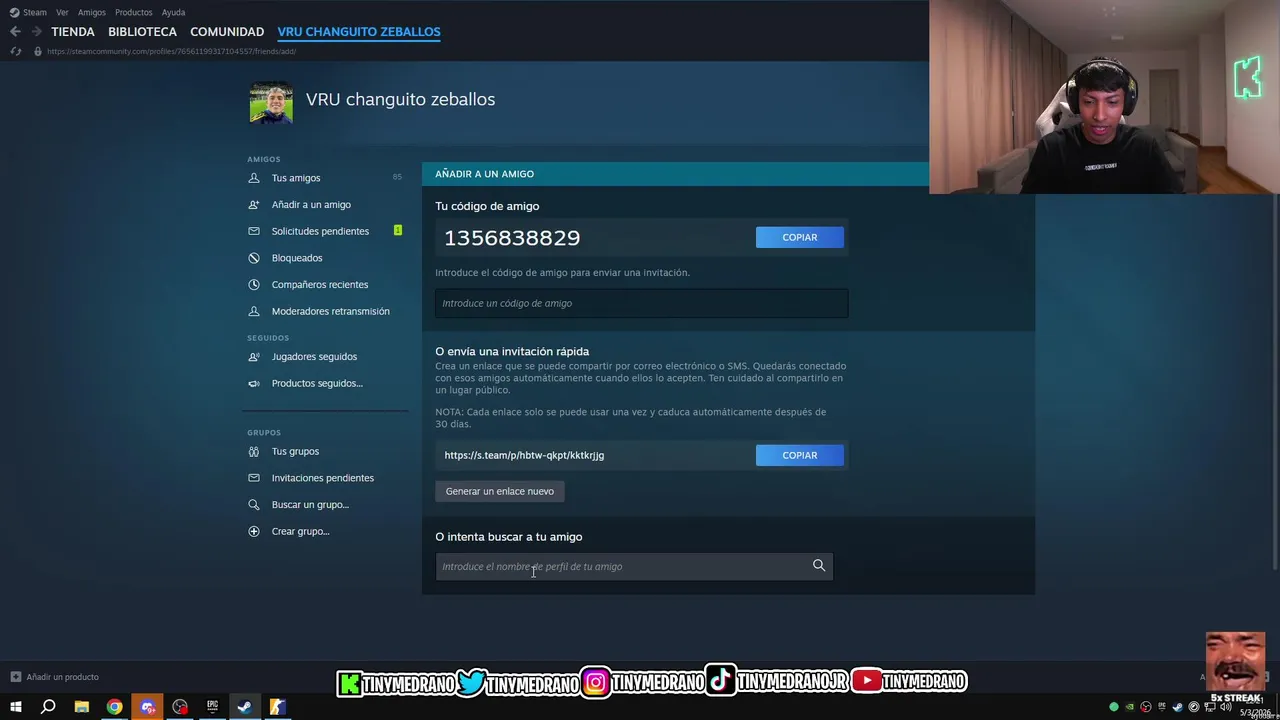
Task: Click the friend code 1356838829
Action: [x=512, y=238]
